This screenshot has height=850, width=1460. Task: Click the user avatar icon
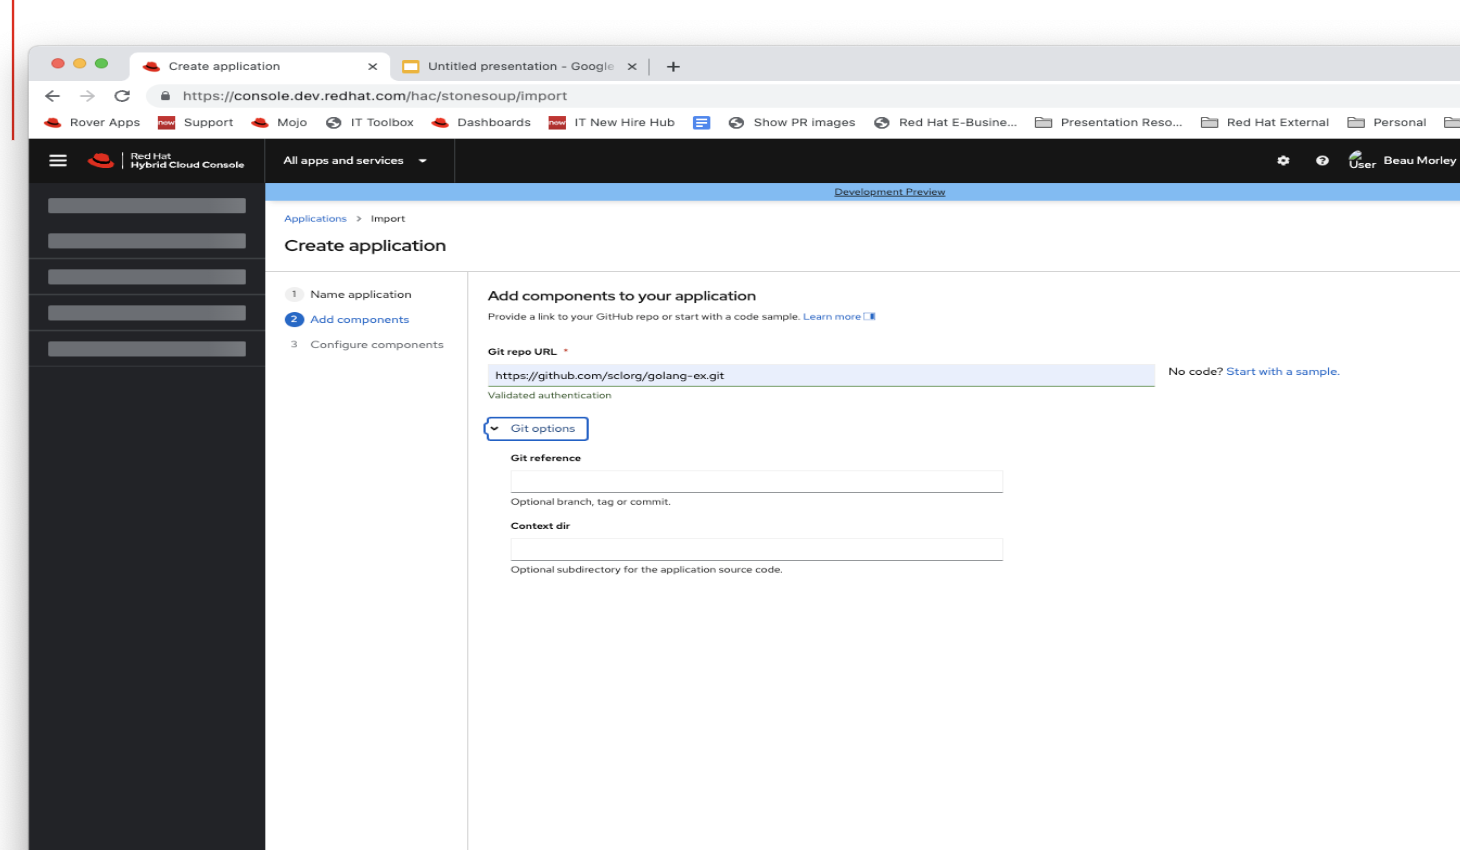(x=1361, y=160)
